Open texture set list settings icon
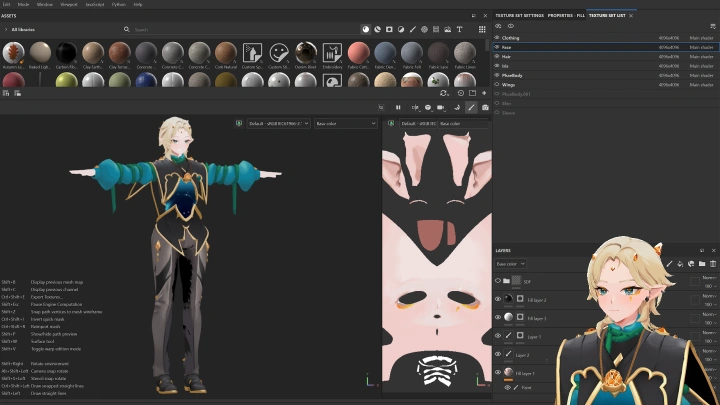This screenshot has width=720, height=405. [713, 26]
